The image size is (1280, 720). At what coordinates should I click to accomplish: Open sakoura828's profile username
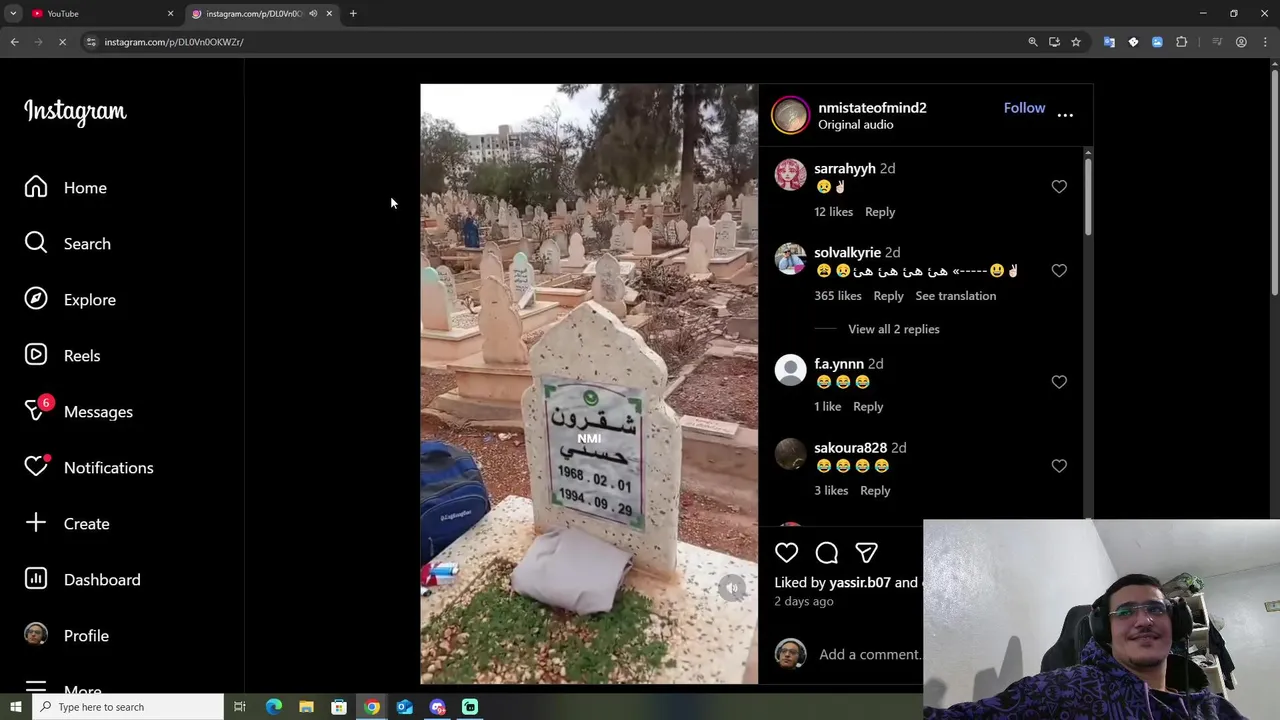[850, 448]
